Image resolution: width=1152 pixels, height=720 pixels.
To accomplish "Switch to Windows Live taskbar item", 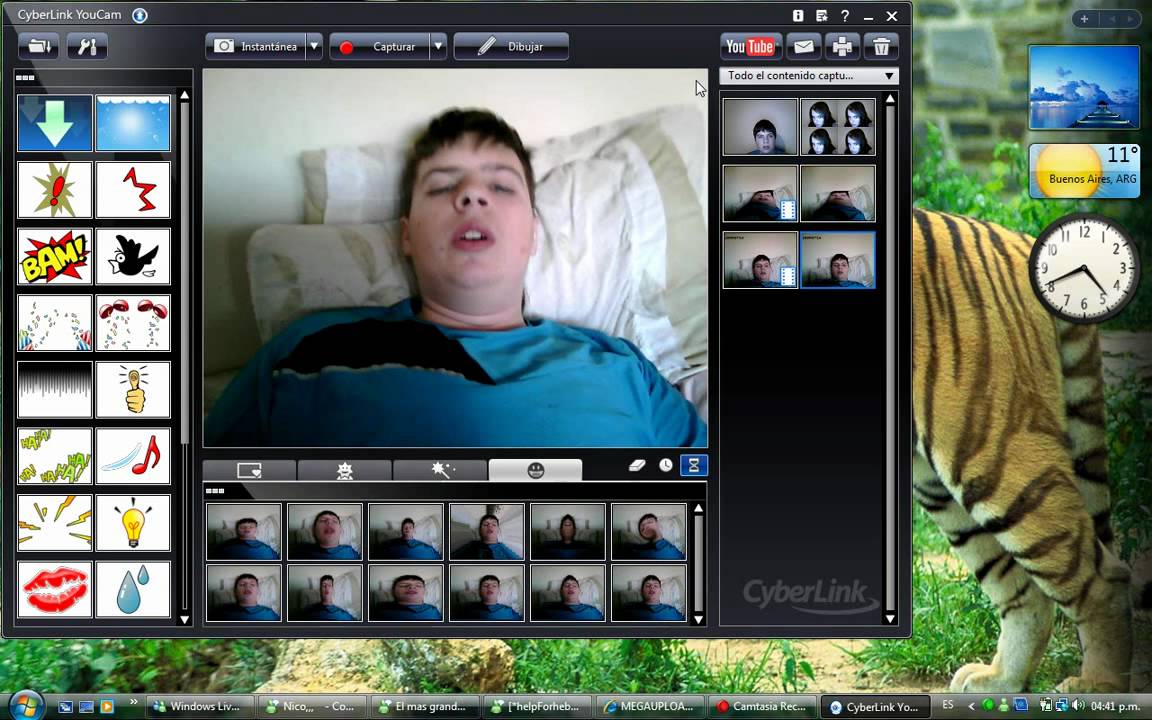I will tap(200, 707).
